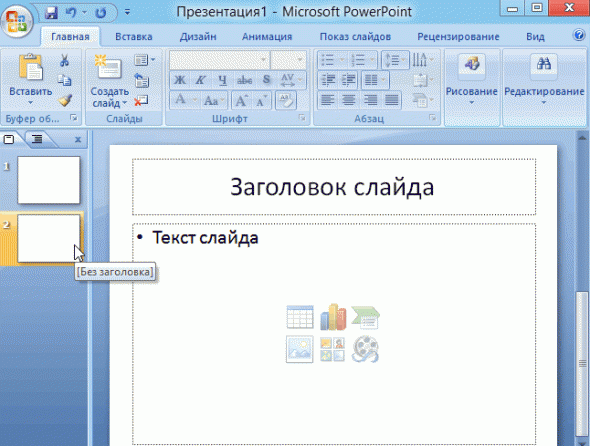
Task: Insert picture from file placeholder icon
Action: (x=300, y=349)
